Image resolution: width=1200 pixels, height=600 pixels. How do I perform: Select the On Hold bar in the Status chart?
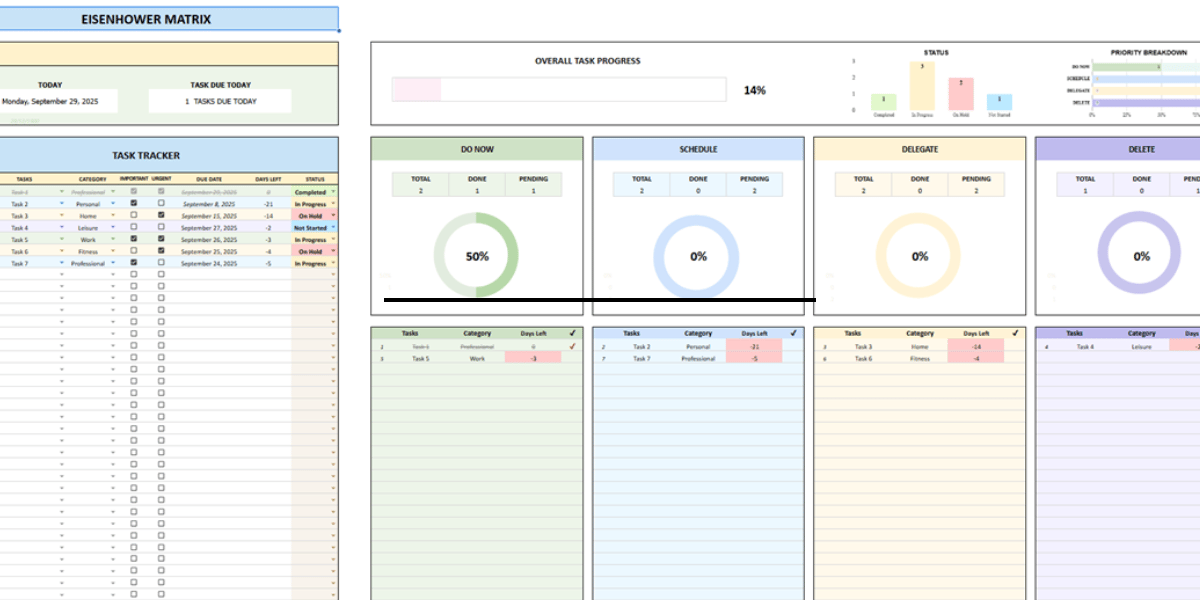click(x=962, y=95)
